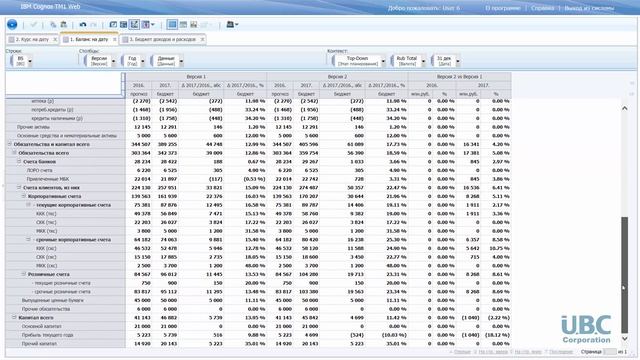Viewport: 640px width, 360px height.
Task: Select 'Выпущенные ценные бумаги' row label
Action: (53, 300)
